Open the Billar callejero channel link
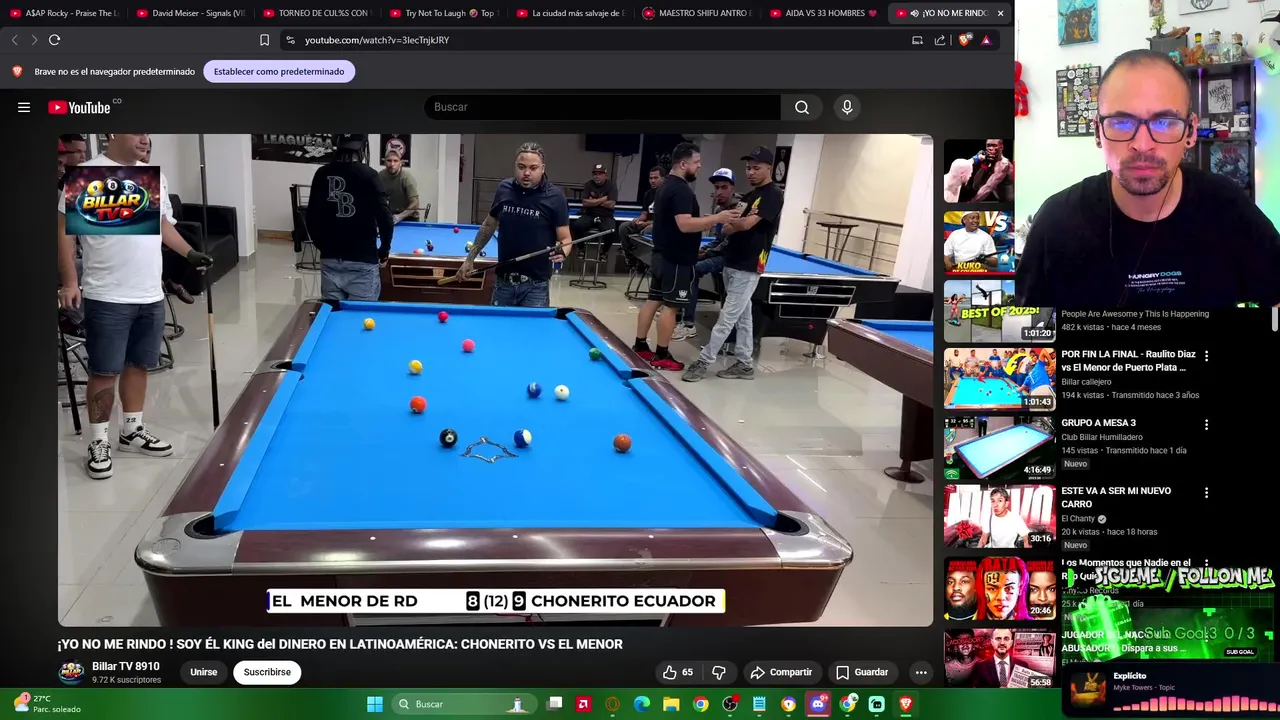 [1086, 382]
